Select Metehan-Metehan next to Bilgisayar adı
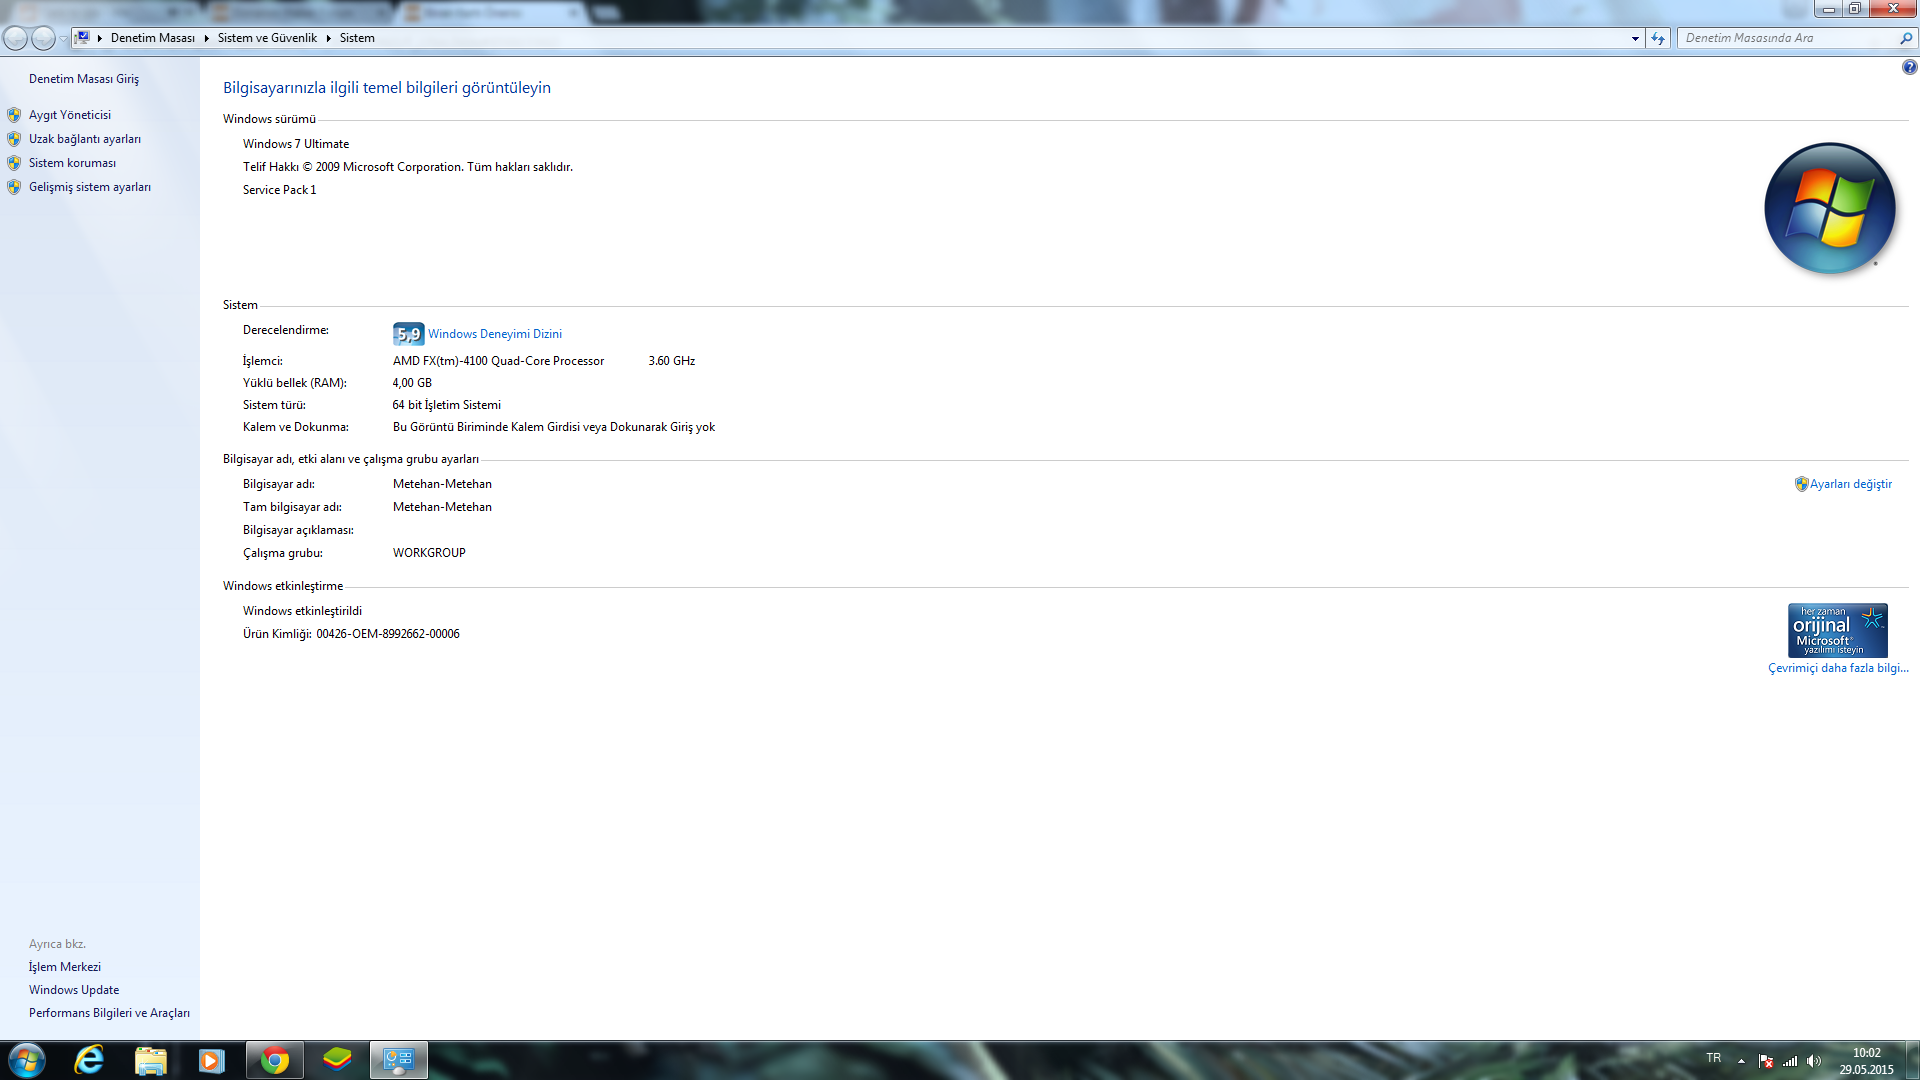This screenshot has width=1920, height=1080. point(442,484)
